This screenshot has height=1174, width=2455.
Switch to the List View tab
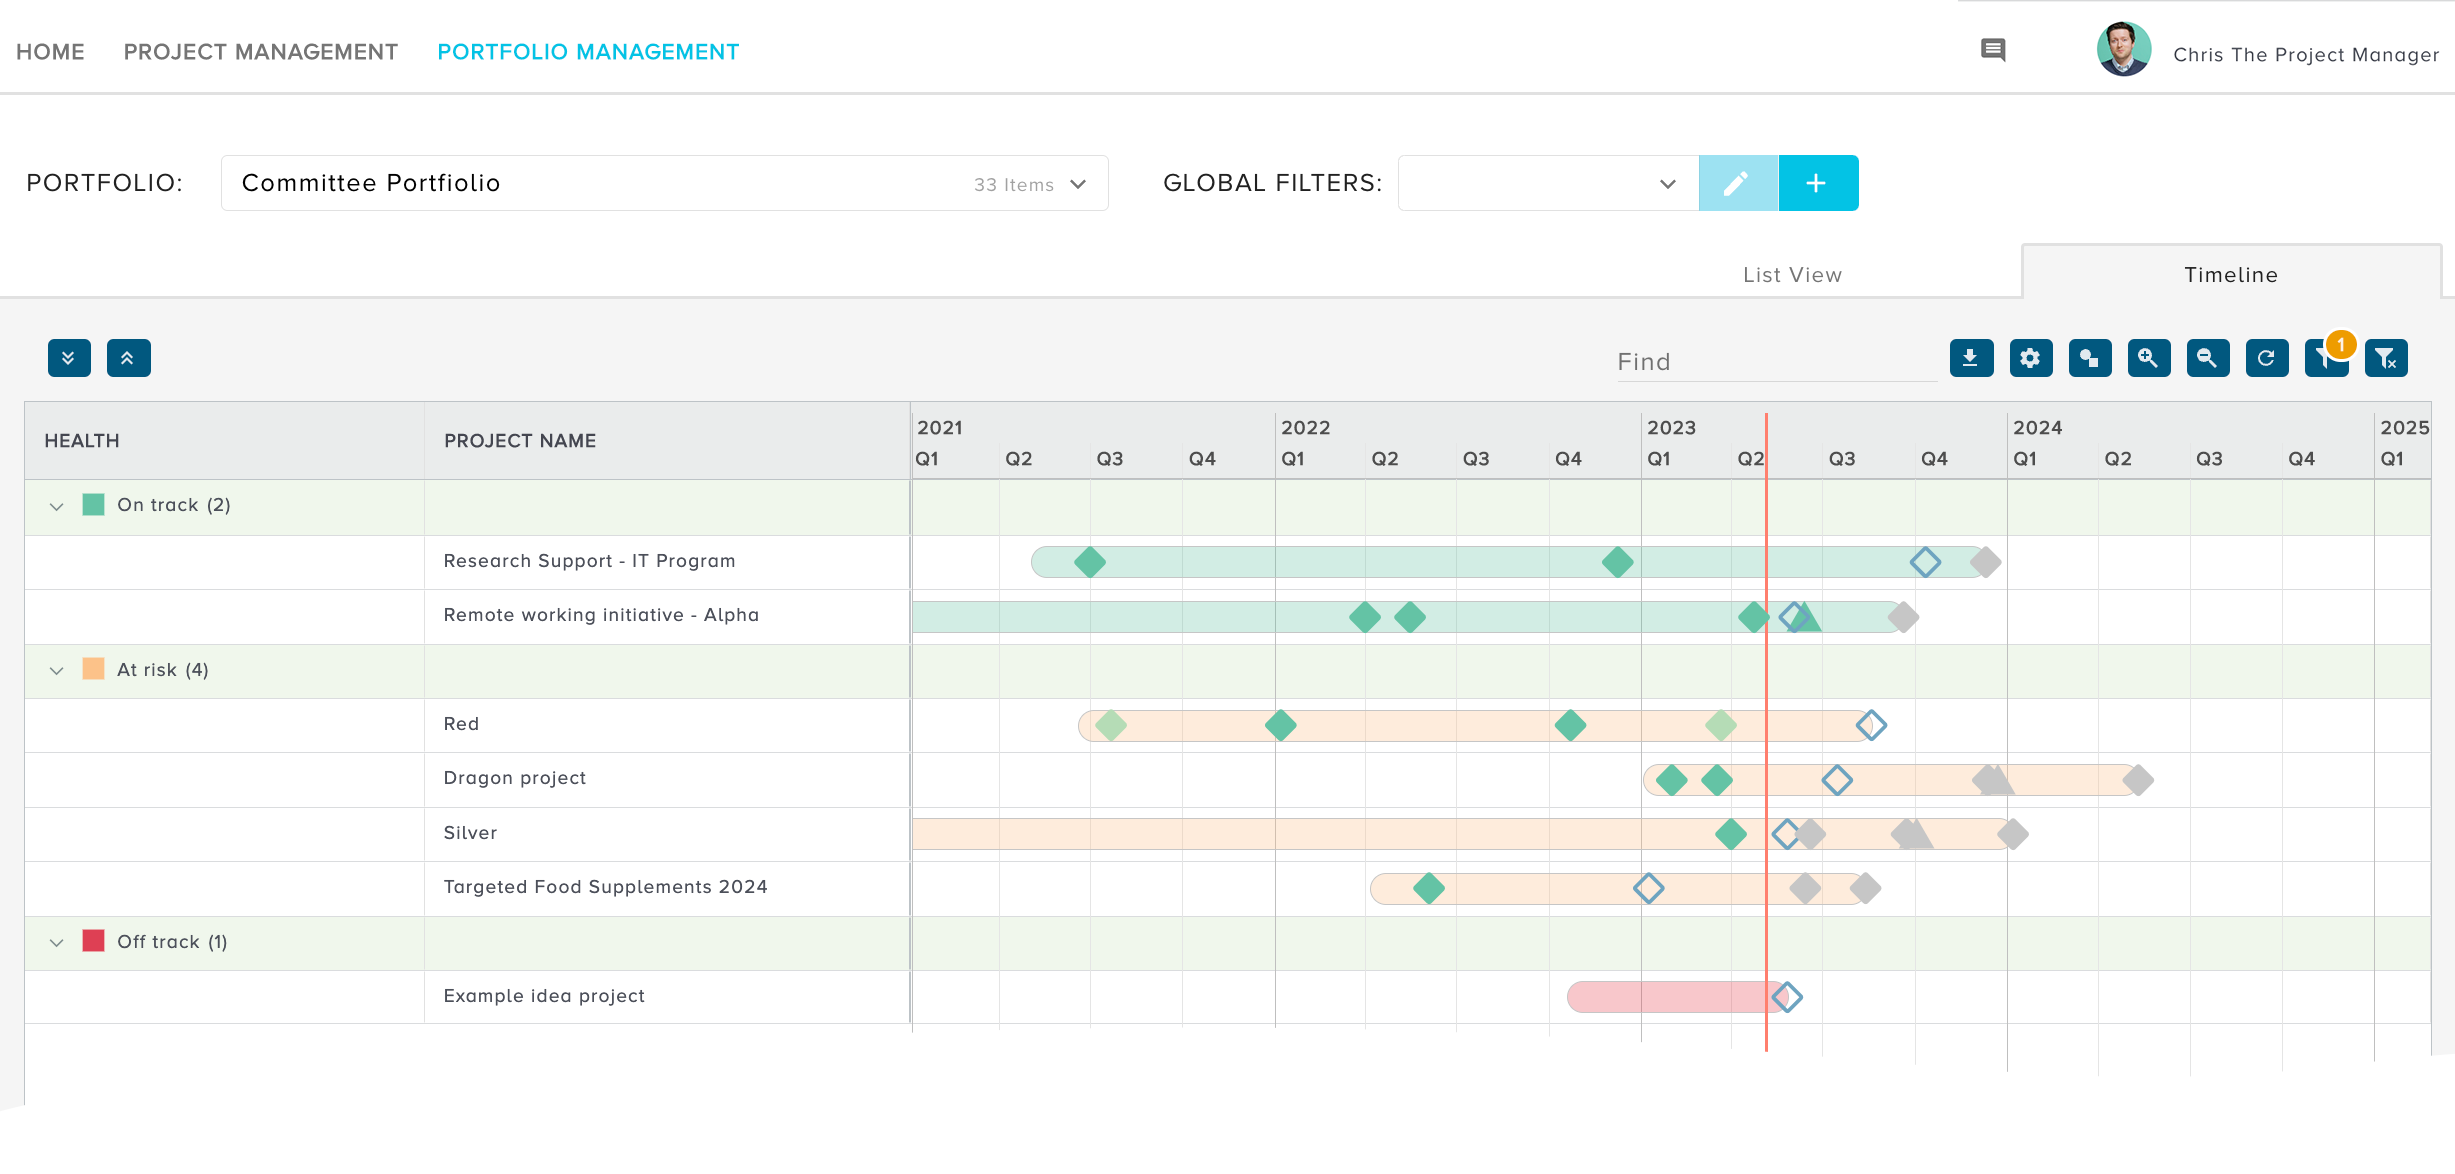tap(1792, 274)
